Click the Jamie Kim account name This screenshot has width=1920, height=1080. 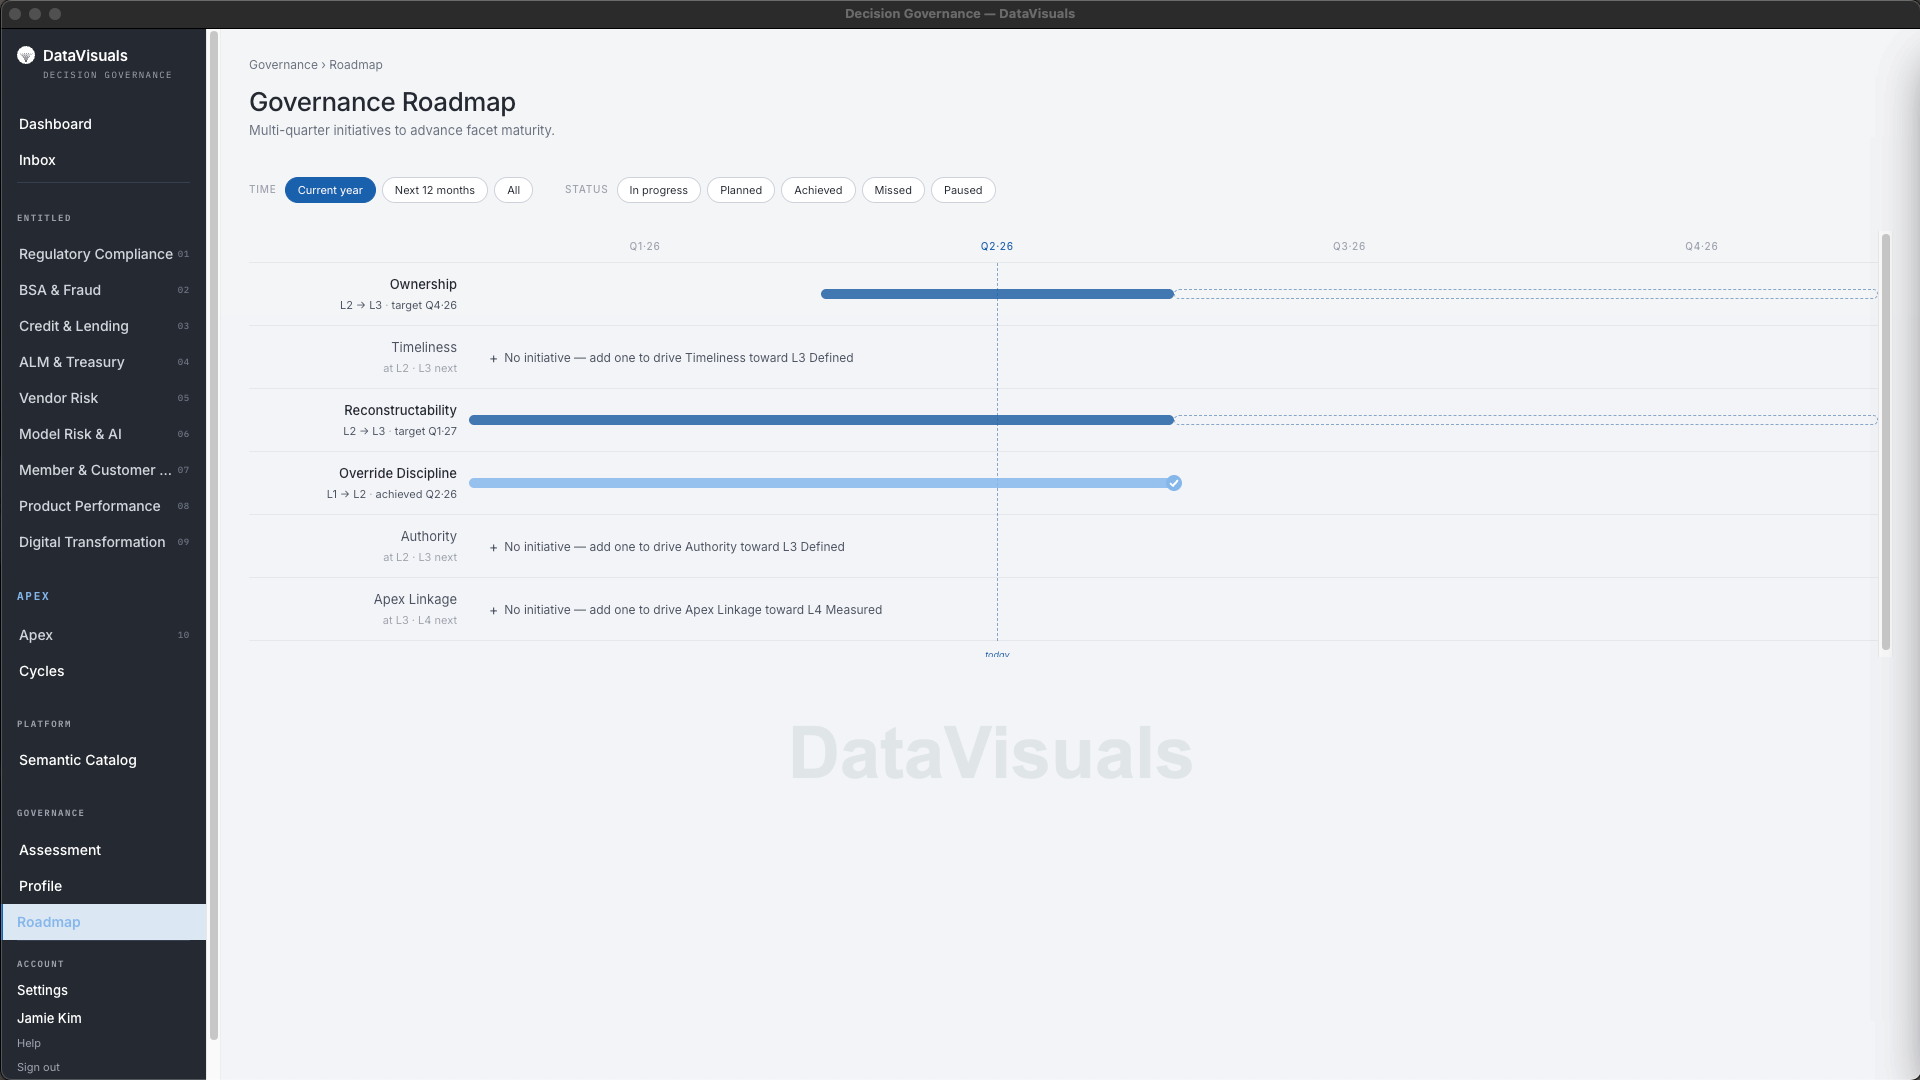[49, 1018]
